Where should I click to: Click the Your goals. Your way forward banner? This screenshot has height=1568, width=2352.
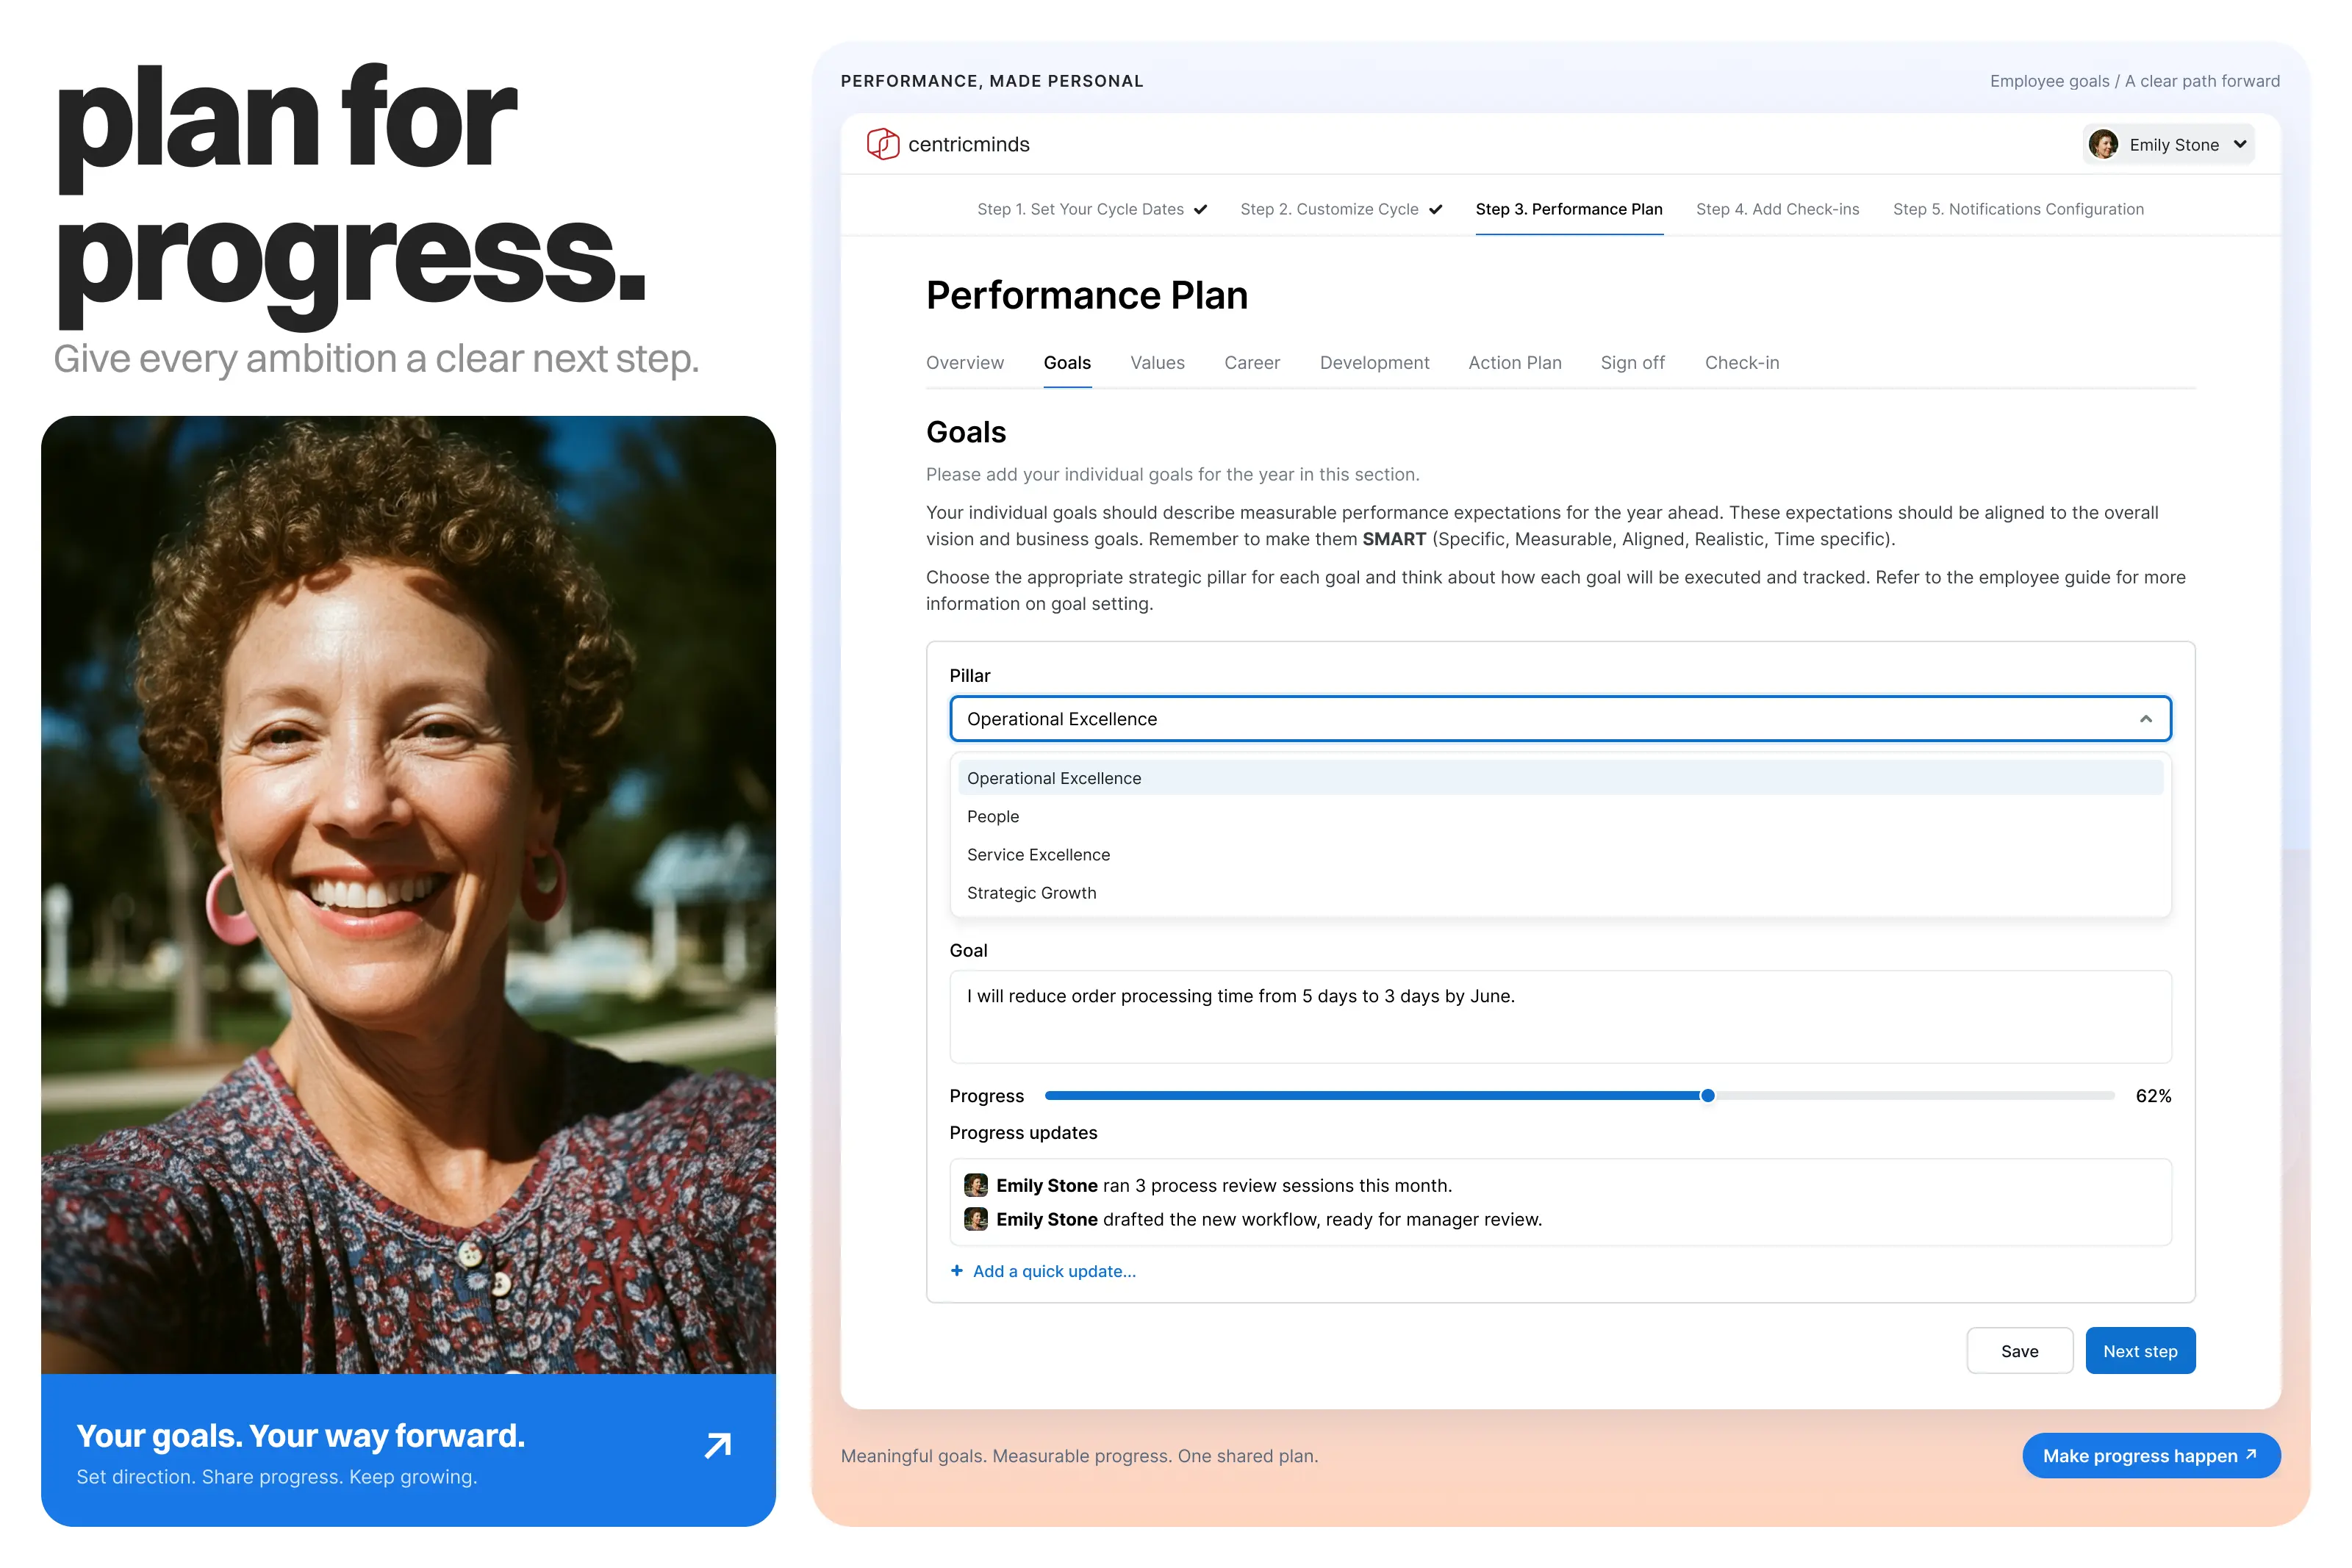(408, 1449)
